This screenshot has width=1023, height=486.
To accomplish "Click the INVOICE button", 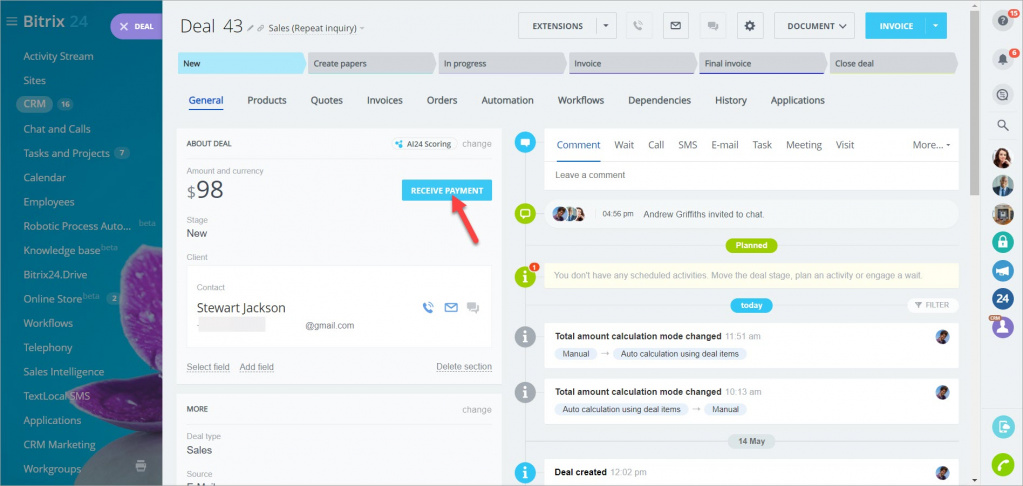I will (896, 26).
